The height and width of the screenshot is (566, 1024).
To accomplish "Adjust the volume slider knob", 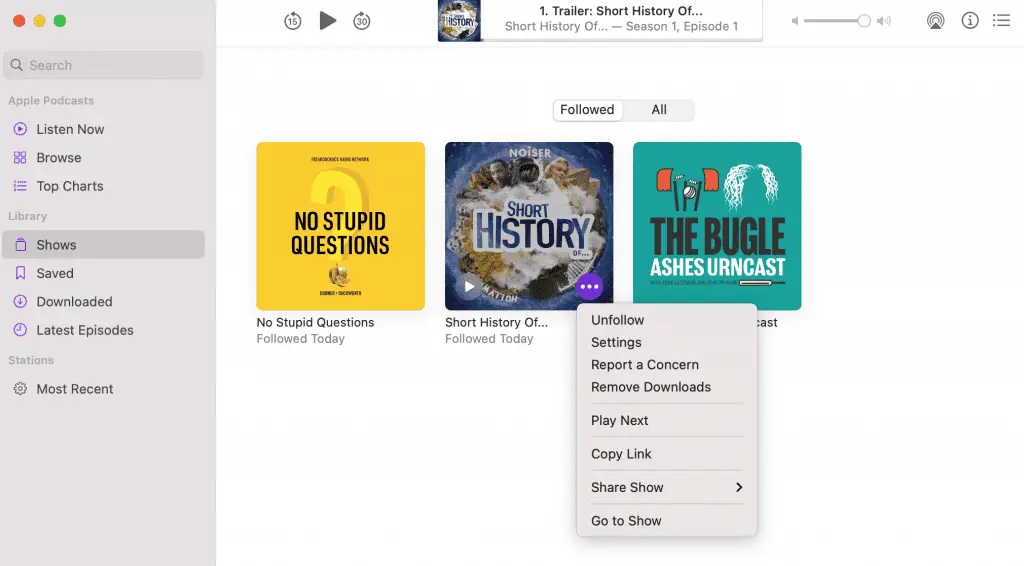I will point(863,21).
